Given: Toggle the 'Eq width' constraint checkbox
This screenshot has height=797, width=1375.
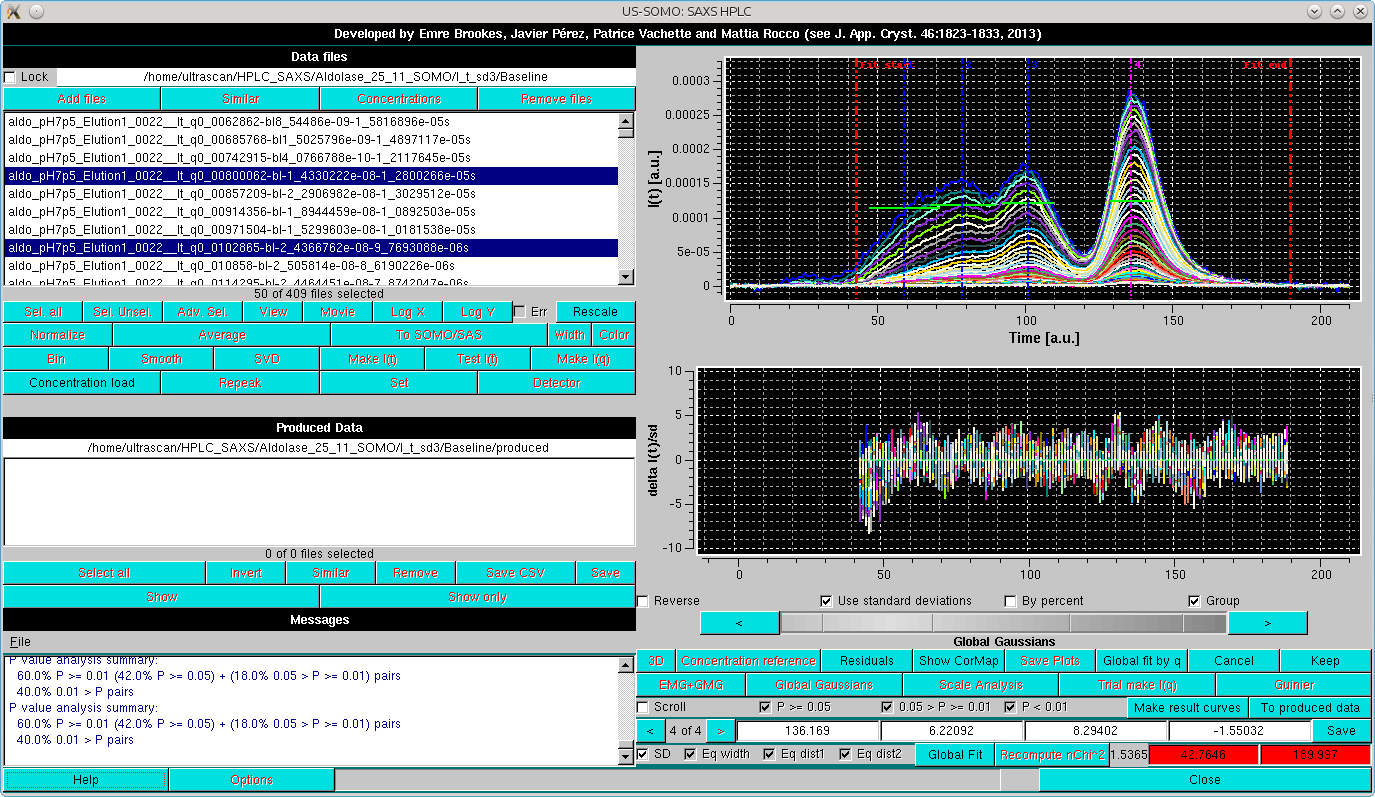Looking at the screenshot, I should click(689, 754).
